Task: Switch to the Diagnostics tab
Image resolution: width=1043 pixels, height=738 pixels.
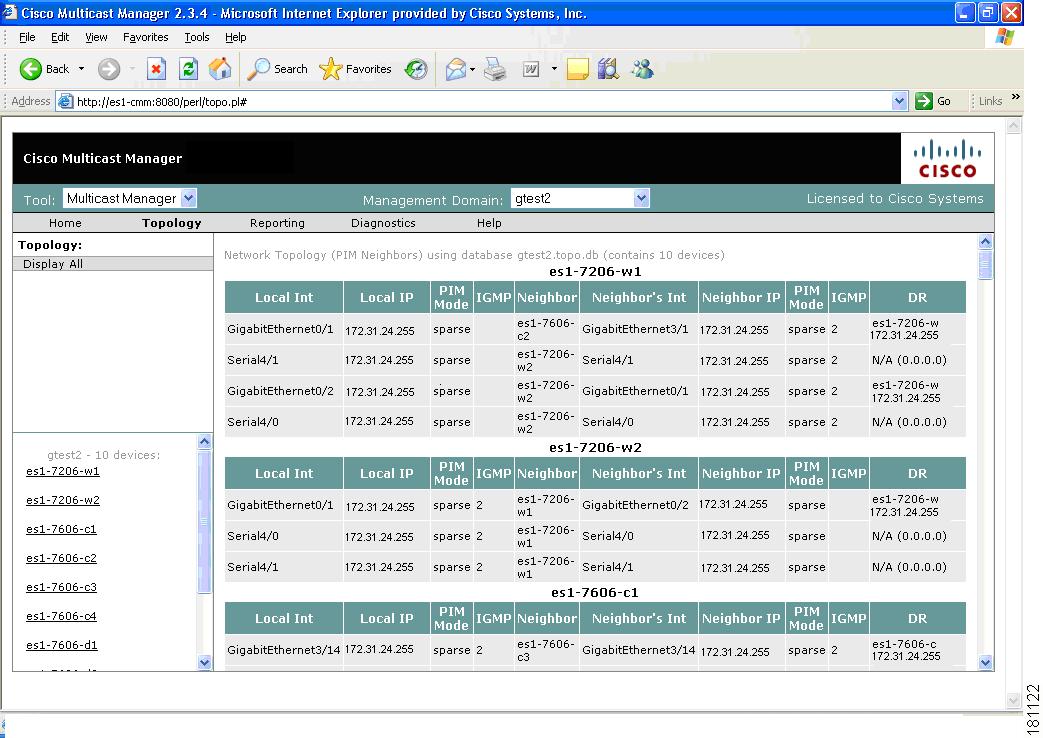Action: pyautogui.click(x=383, y=223)
